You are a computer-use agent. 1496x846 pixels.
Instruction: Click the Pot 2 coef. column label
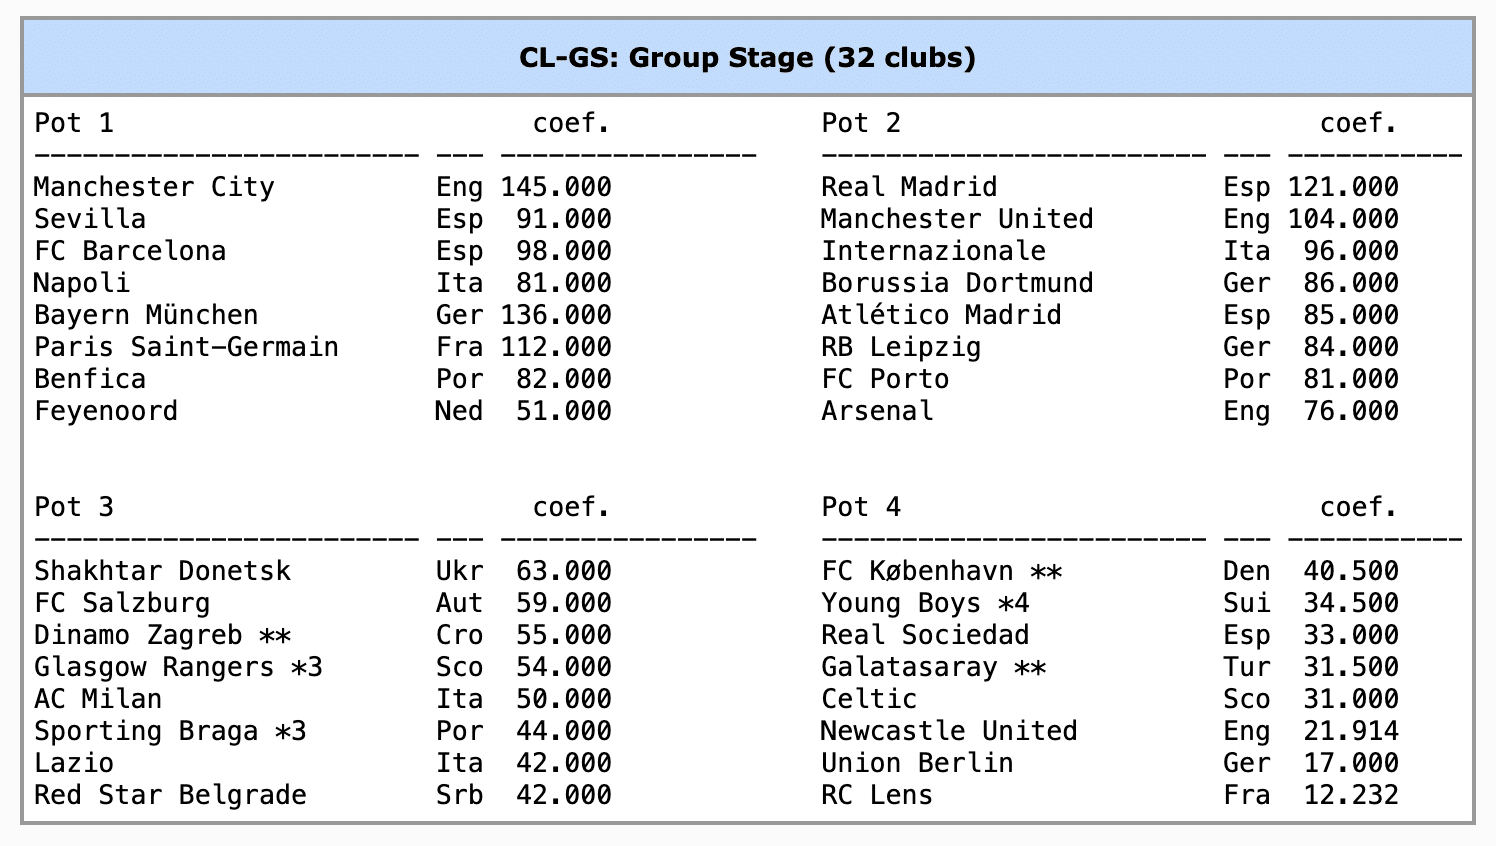coord(1358,123)
